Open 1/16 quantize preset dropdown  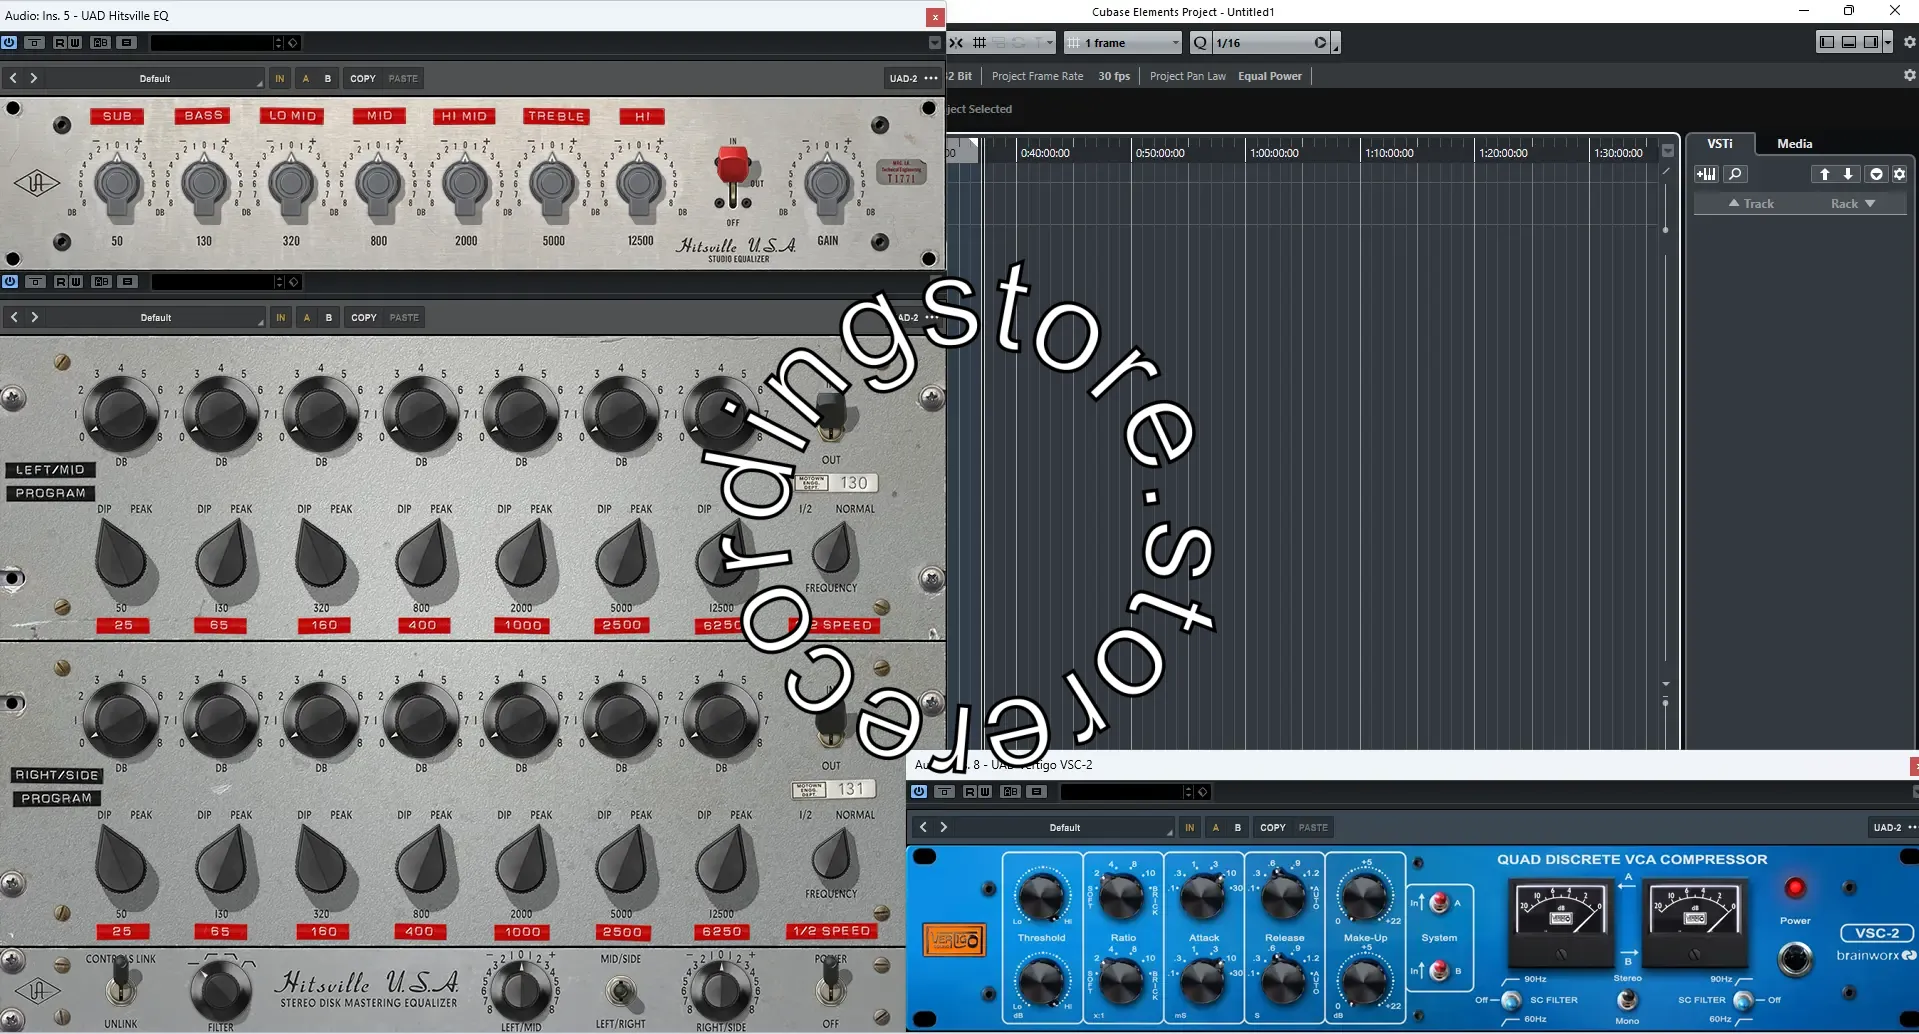tap(1263, 42)
